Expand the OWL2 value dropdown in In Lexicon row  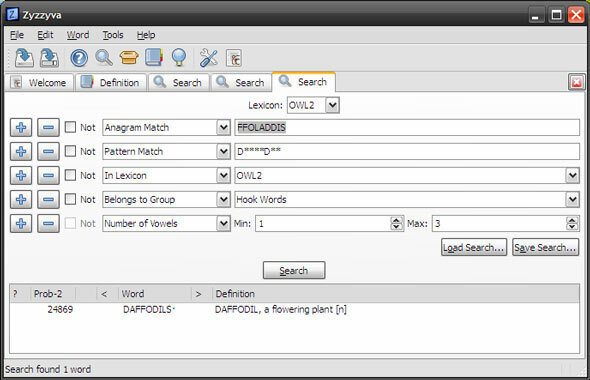pos(572,176)
